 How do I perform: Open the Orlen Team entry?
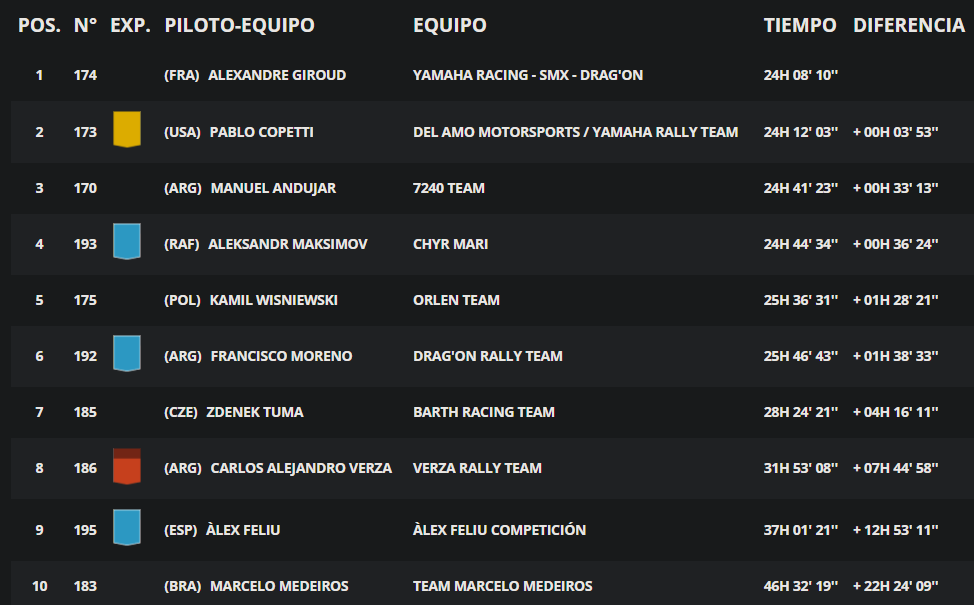457,300
